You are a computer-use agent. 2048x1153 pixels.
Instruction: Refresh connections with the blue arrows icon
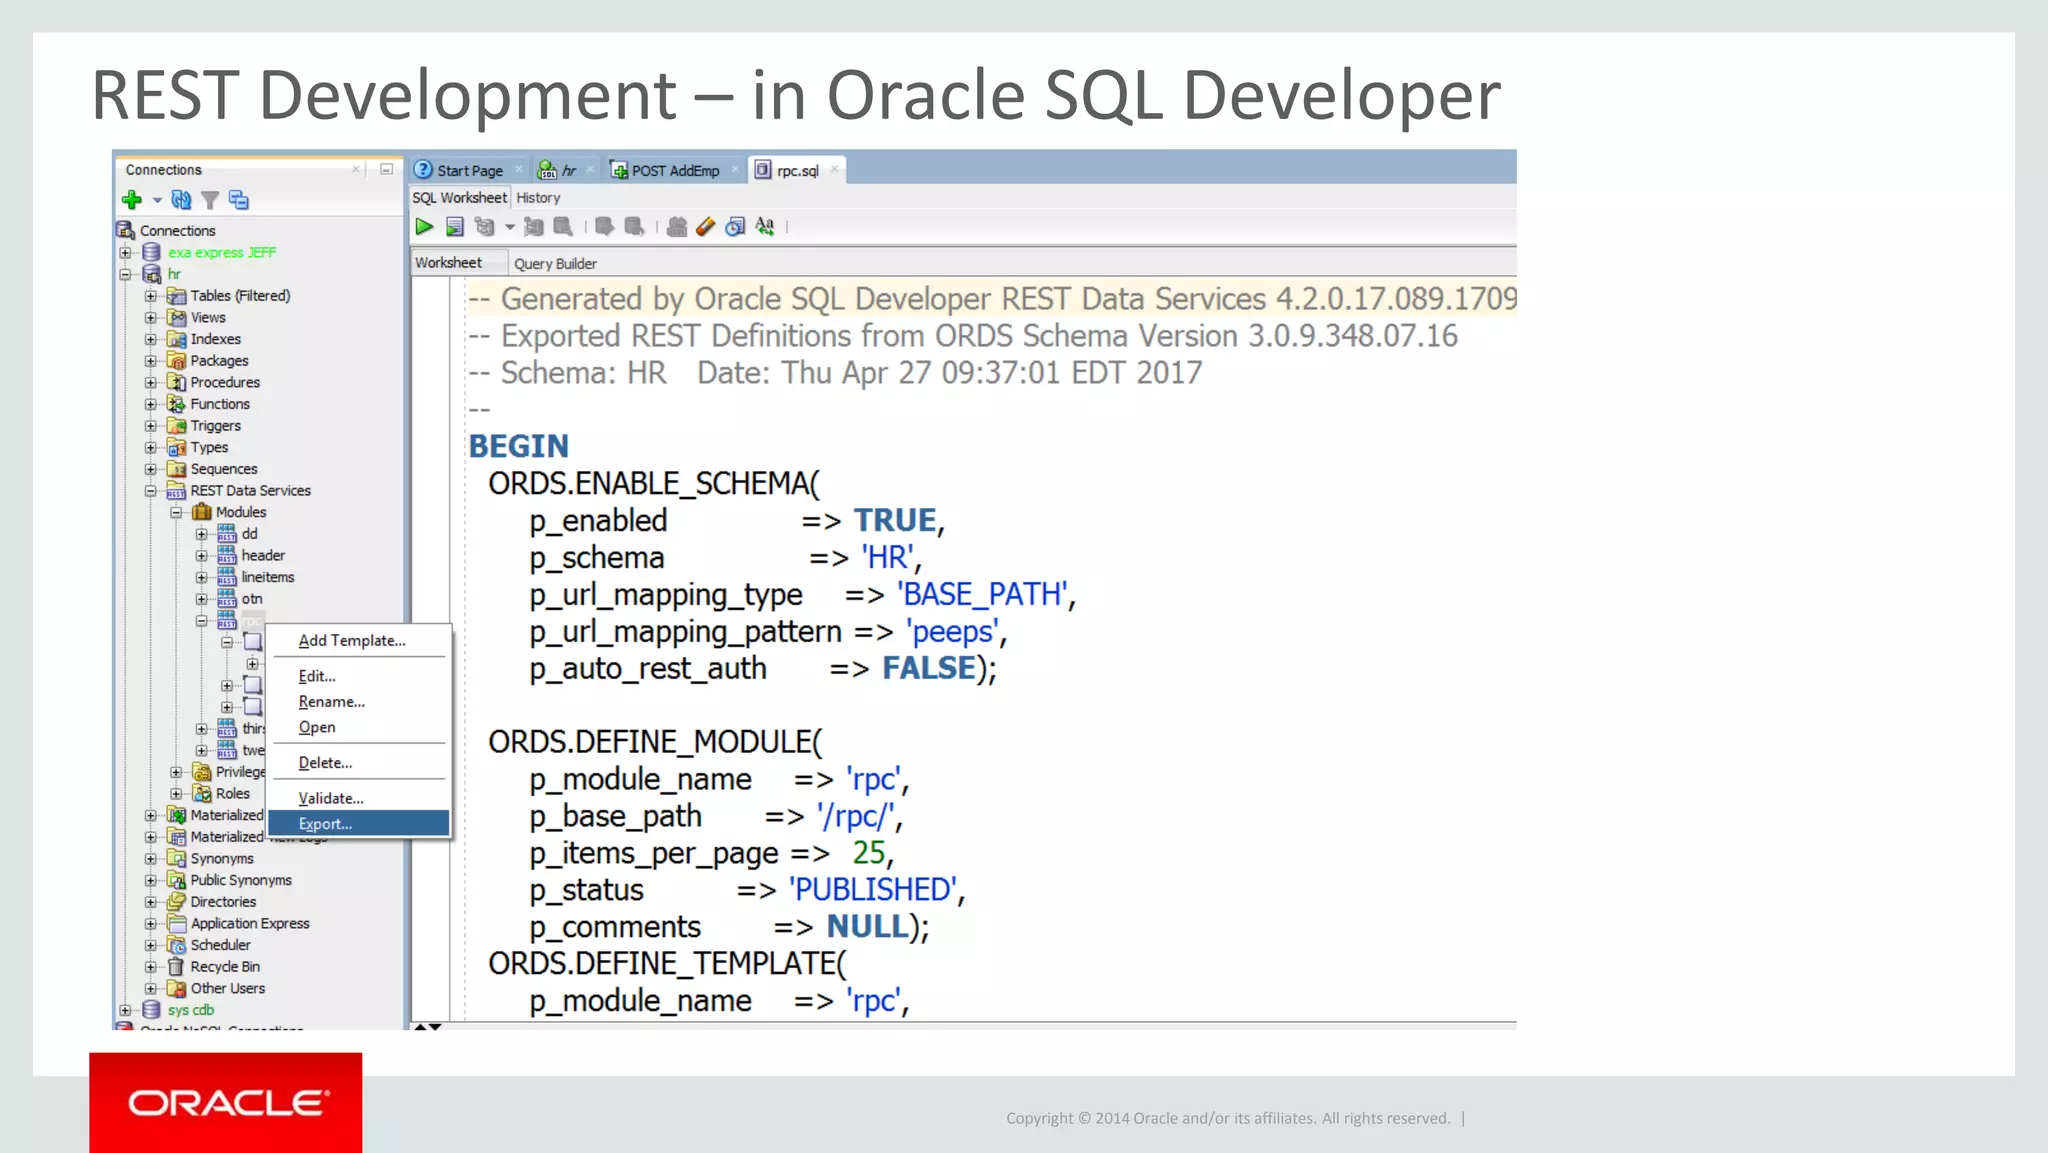[x=181, y=200]
